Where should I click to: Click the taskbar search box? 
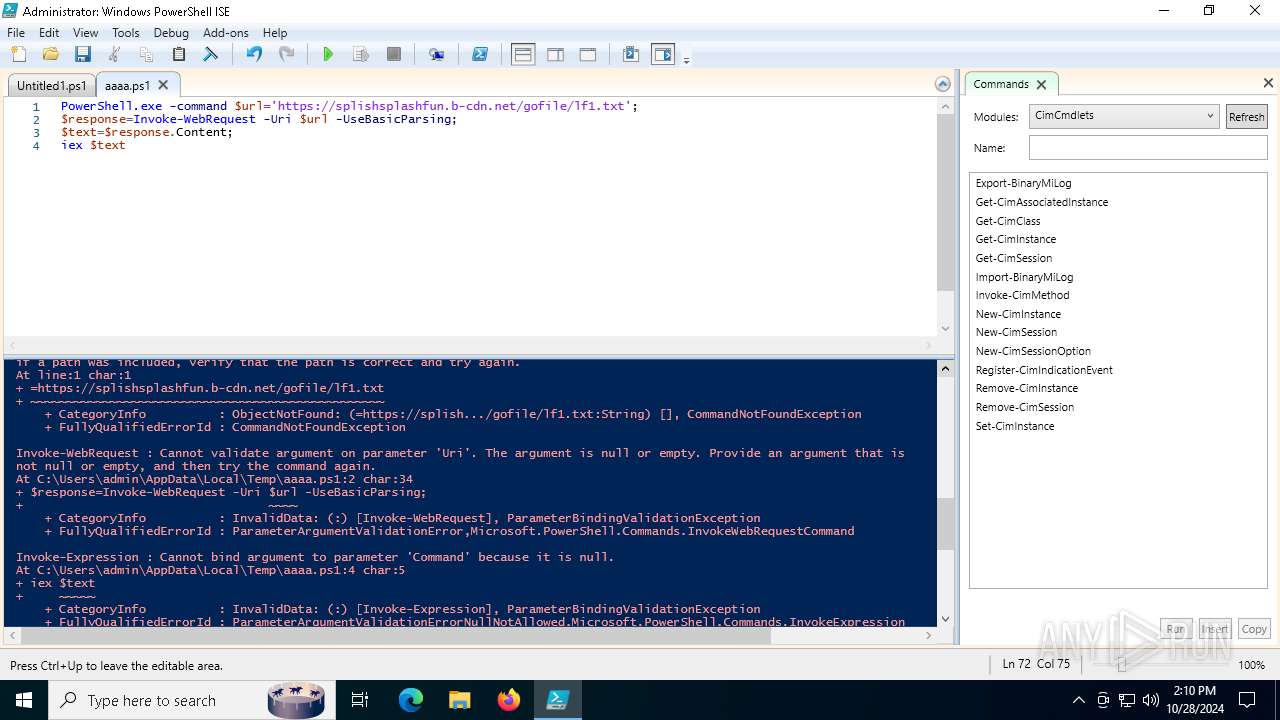point(192,700)
